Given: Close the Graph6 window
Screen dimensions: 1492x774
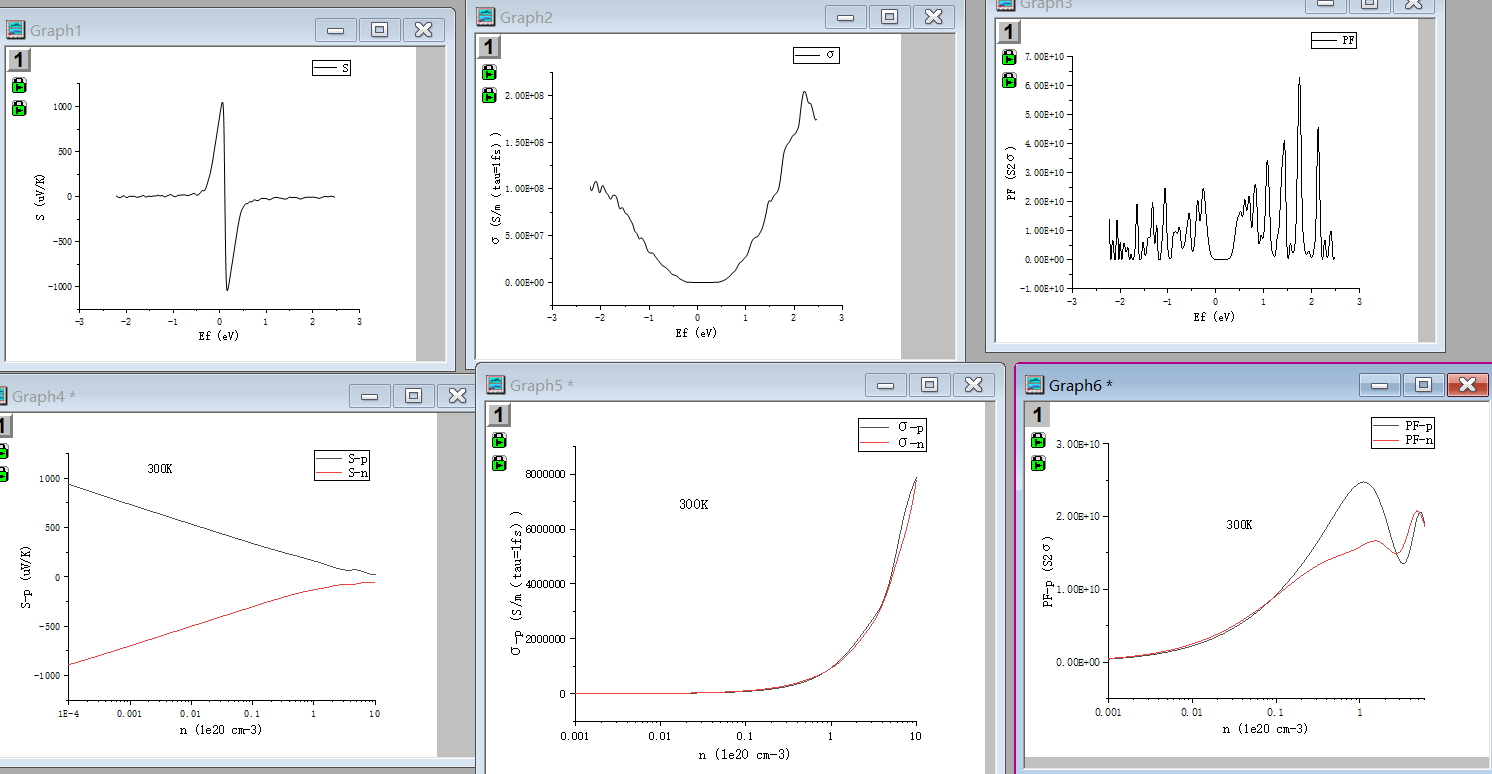Looking at the screenshot, I should [x=1467, y=385].
